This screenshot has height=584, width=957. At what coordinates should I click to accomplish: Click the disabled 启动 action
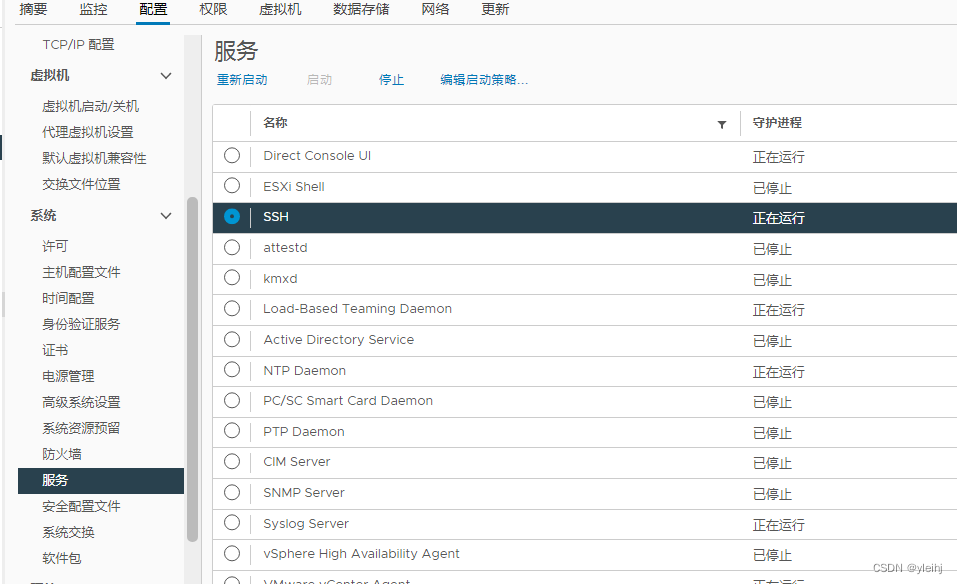tap(319, 80)
